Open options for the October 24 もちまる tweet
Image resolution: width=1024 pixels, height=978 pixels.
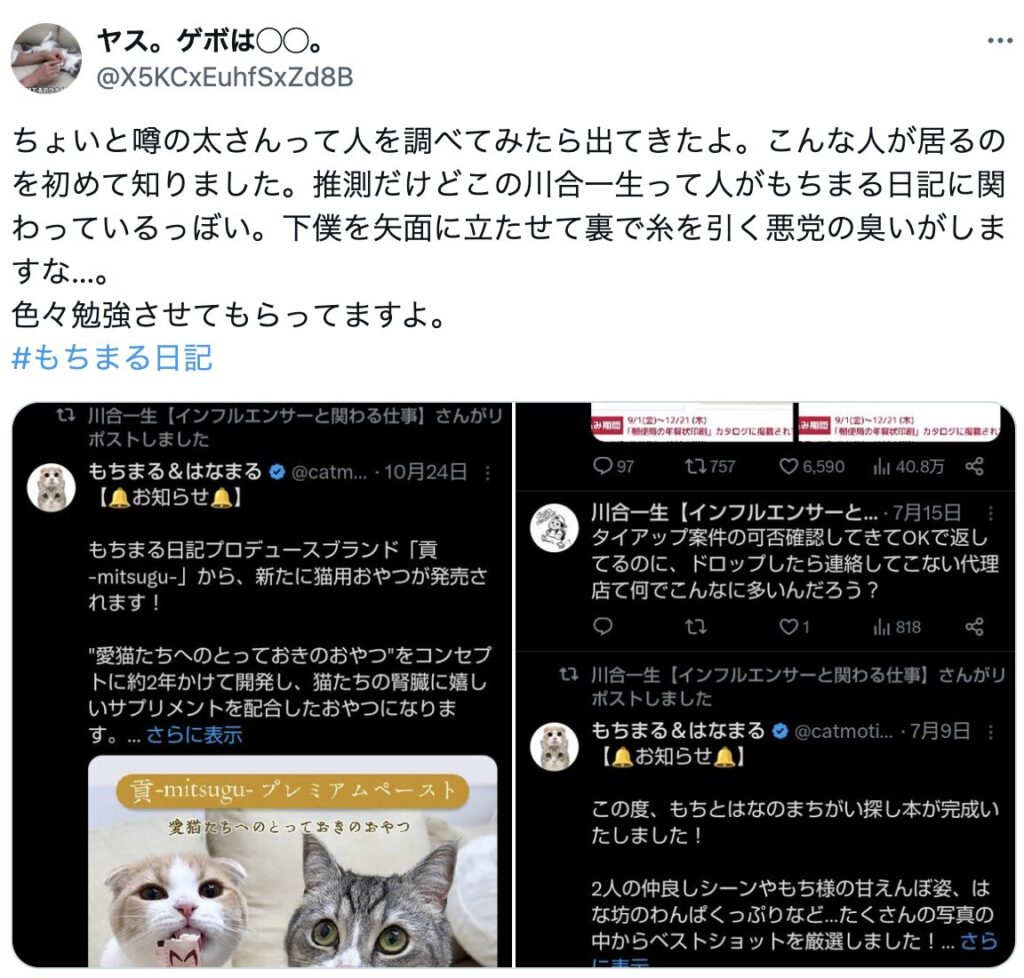487,473
